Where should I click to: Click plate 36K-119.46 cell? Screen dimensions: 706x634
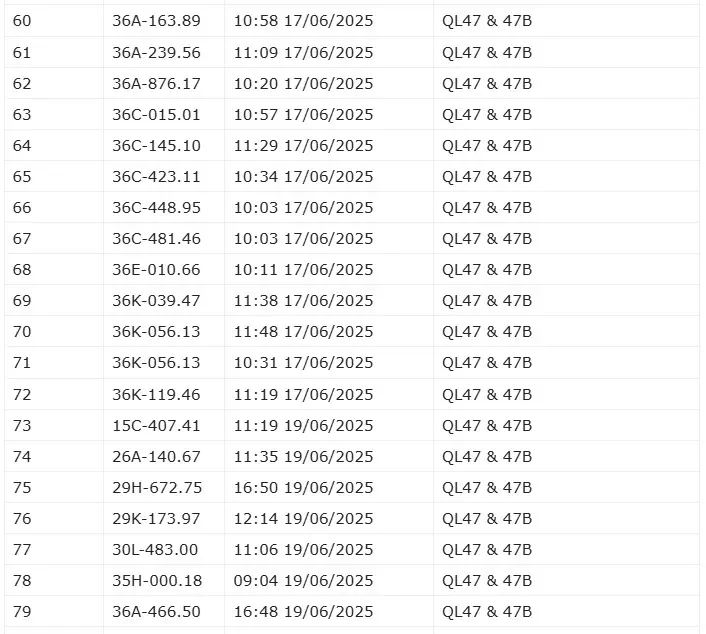(156, 394)
